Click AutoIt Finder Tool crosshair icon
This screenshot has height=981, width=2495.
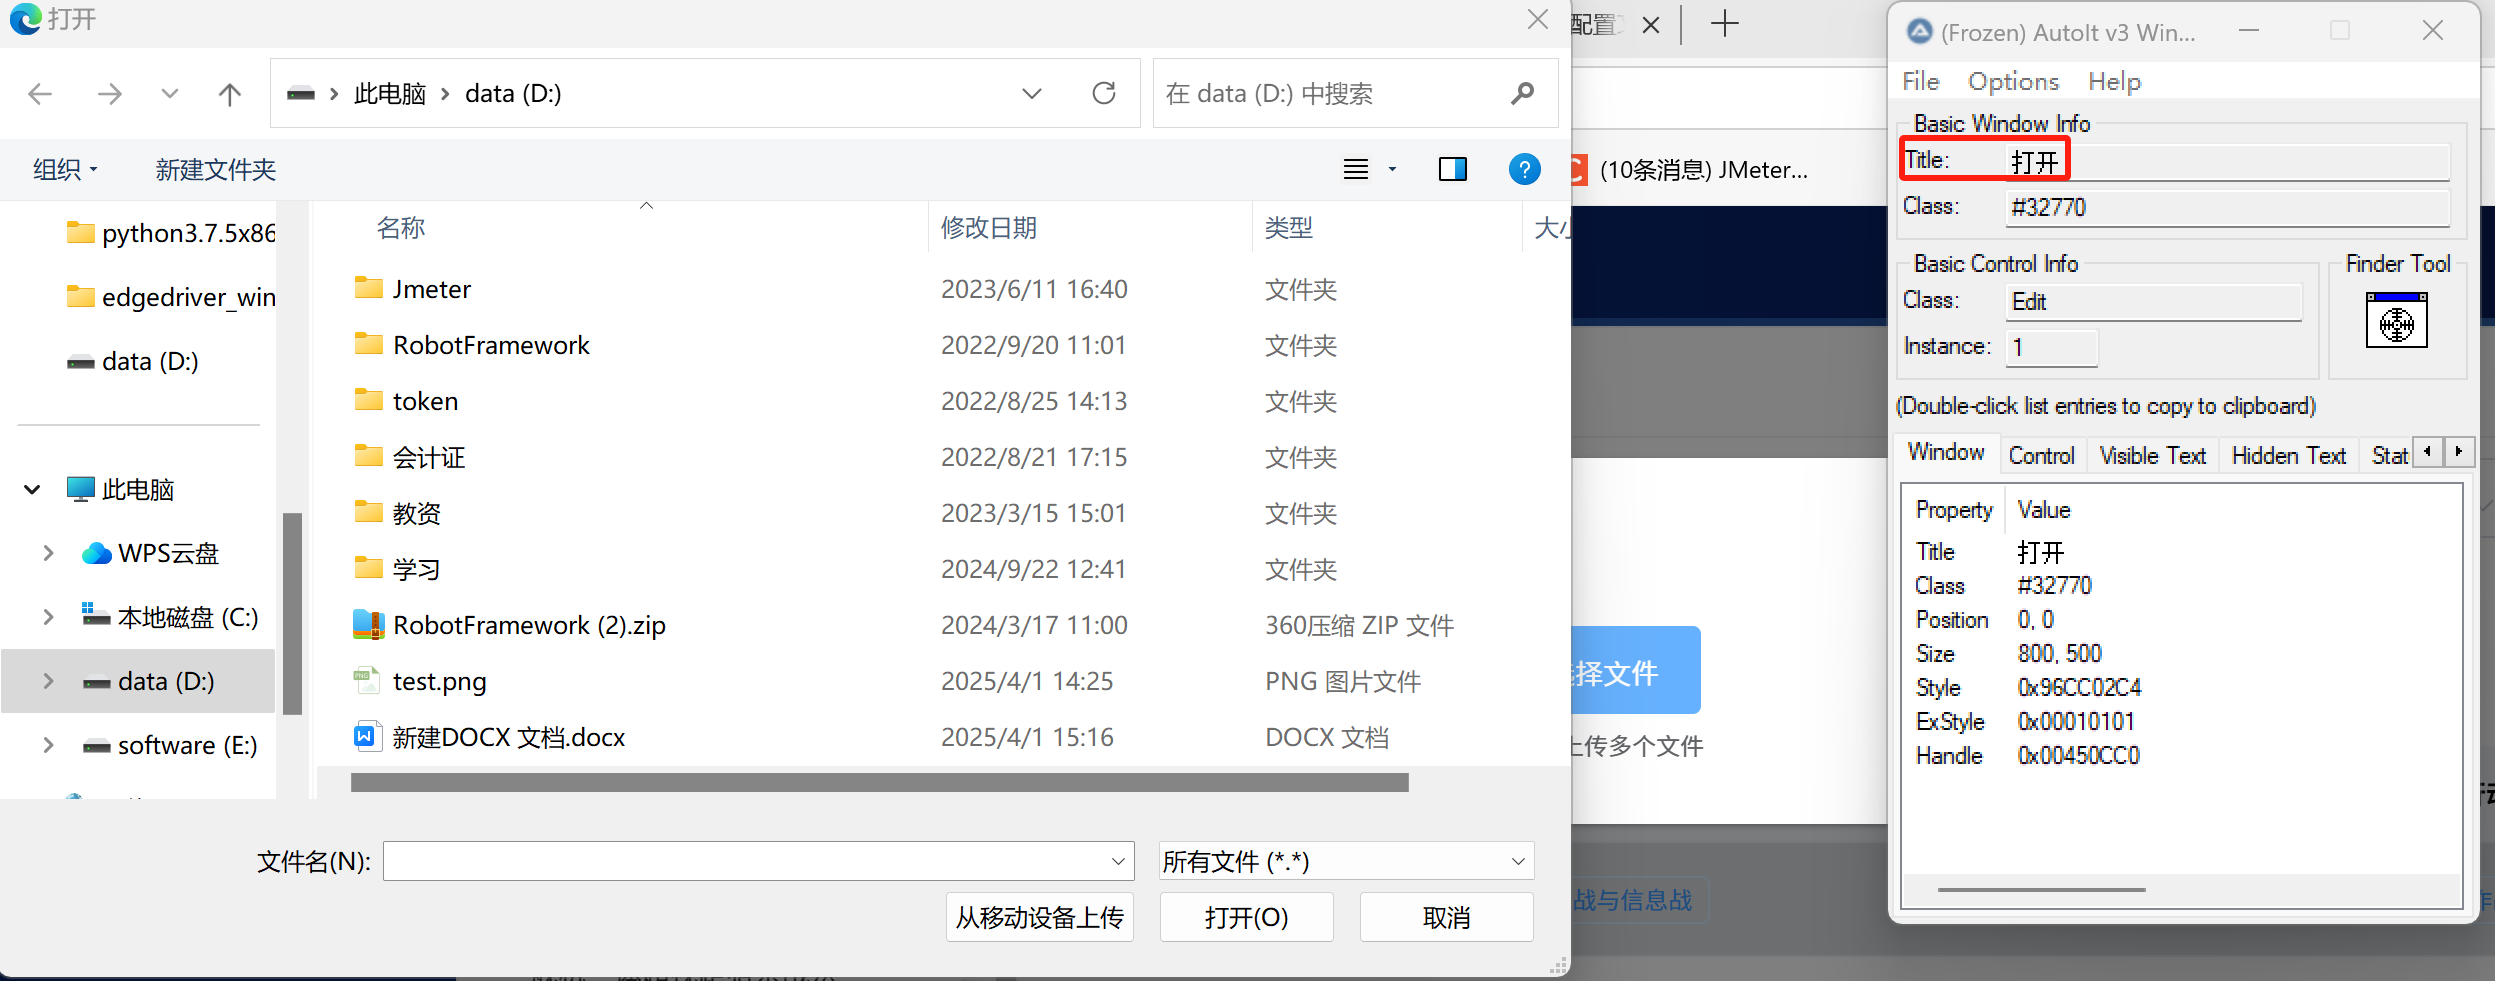point(2397,320)
